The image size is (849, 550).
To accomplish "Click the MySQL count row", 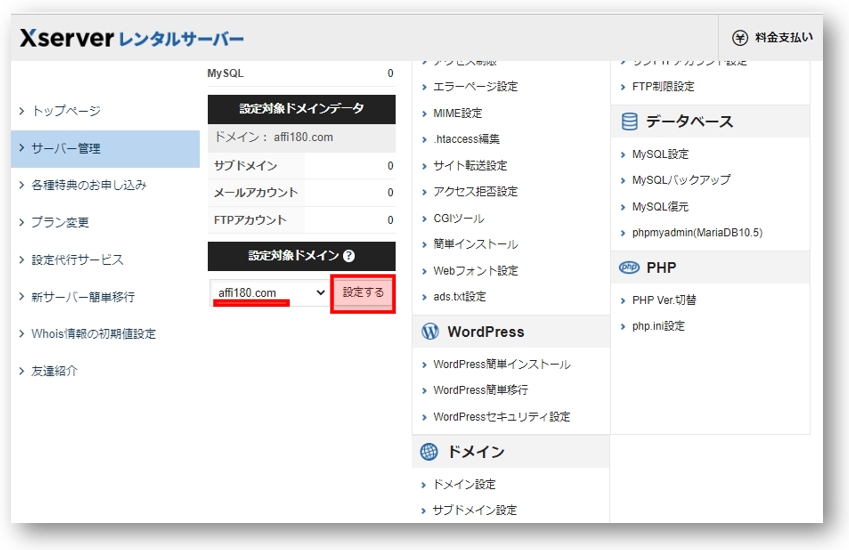I will pos(302,74).
